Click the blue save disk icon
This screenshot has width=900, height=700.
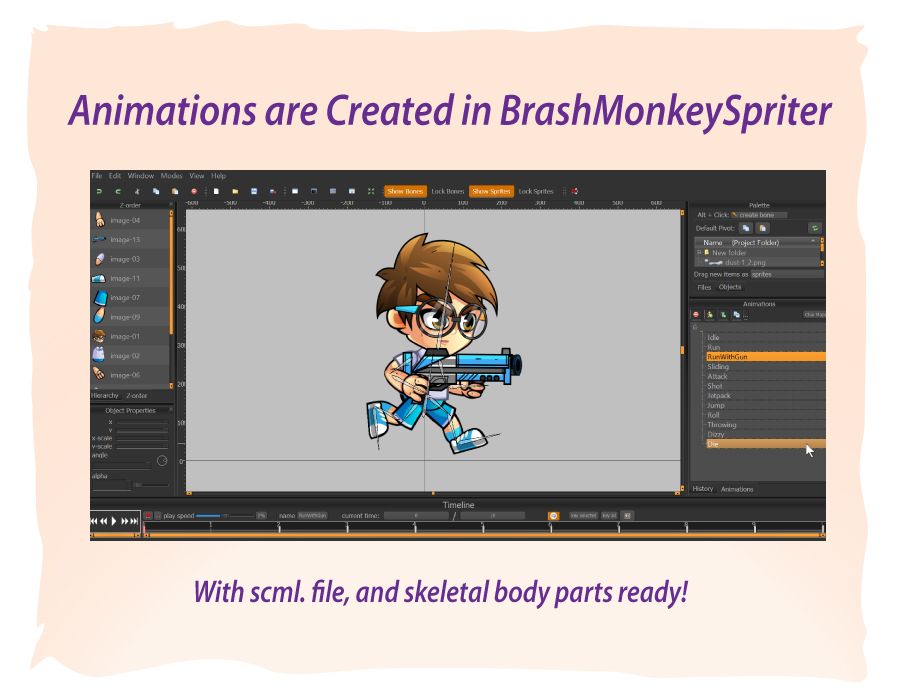[x=254, y=192]
